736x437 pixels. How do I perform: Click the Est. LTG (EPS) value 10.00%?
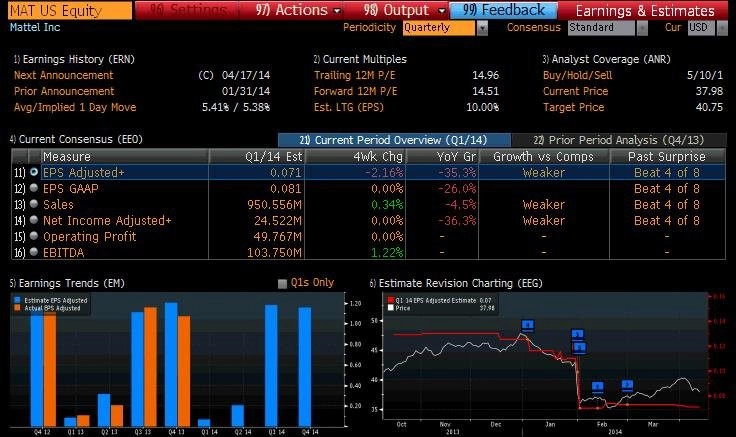point(483,107)
